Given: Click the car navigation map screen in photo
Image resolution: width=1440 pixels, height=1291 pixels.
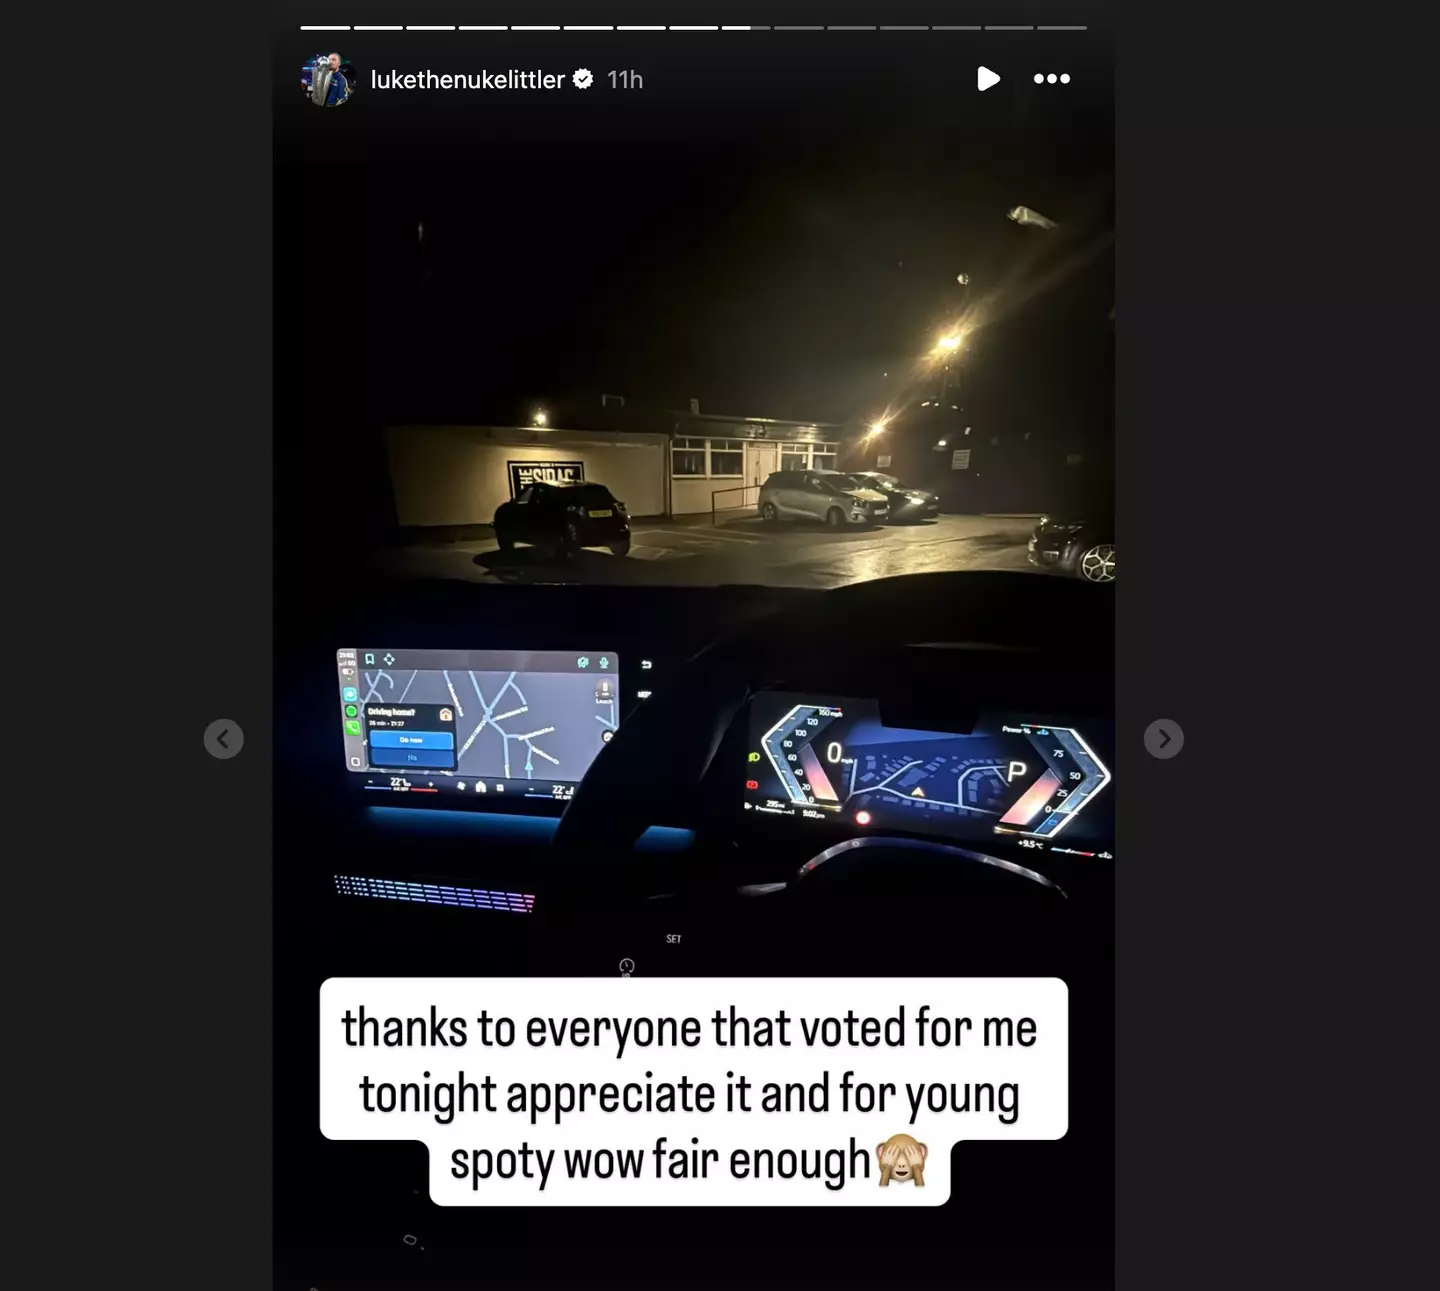Looking at the screenshot, I should 478,715.
